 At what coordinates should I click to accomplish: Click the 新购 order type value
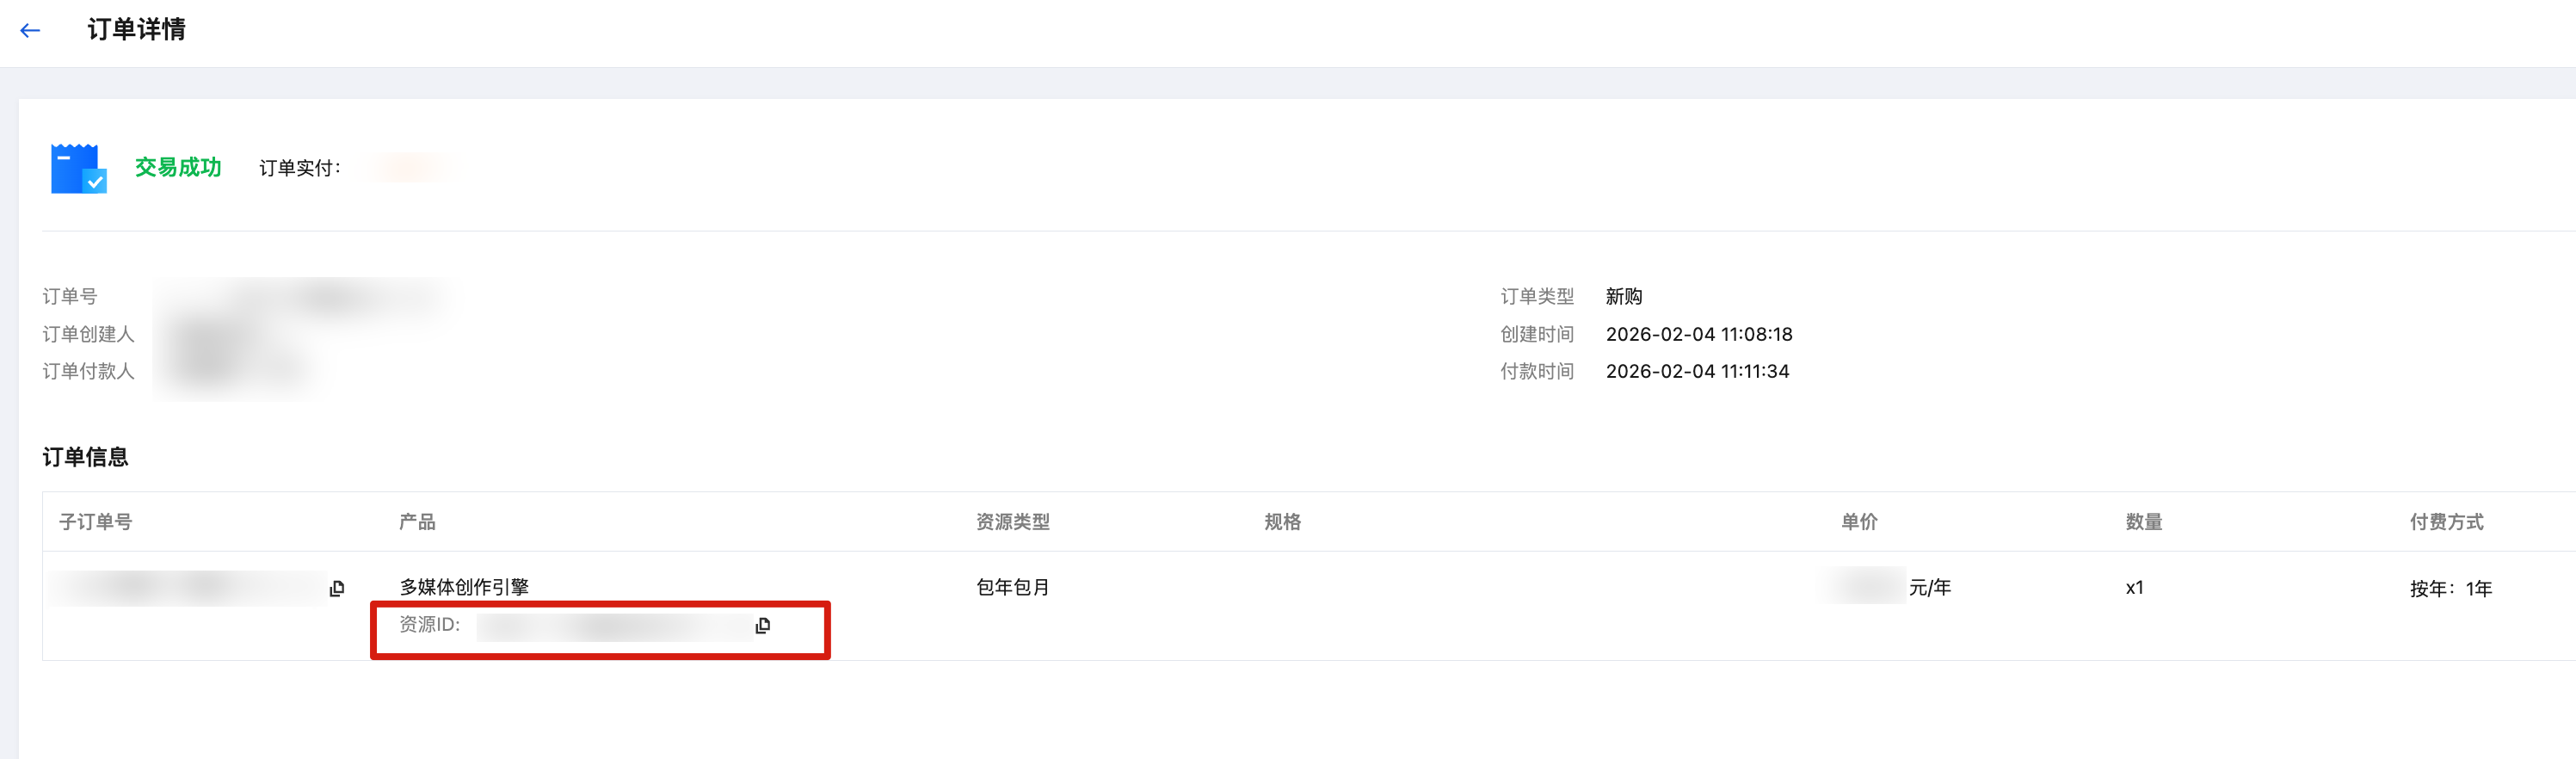[1623, 297]
